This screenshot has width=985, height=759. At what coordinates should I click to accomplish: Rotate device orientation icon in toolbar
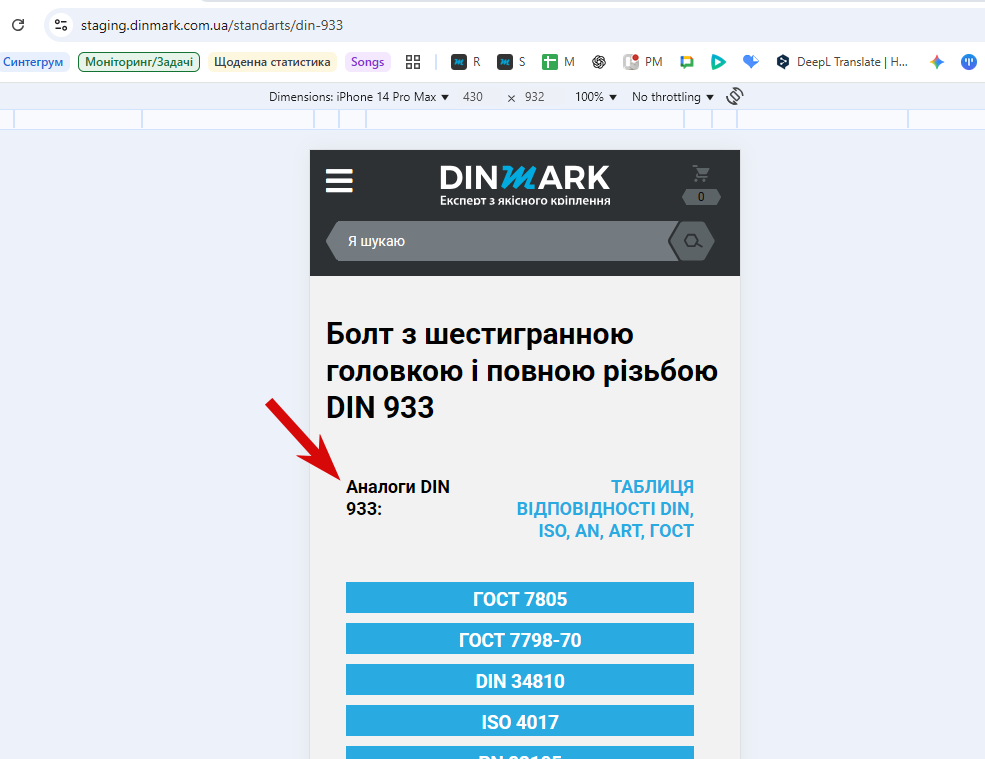point(734,96)
